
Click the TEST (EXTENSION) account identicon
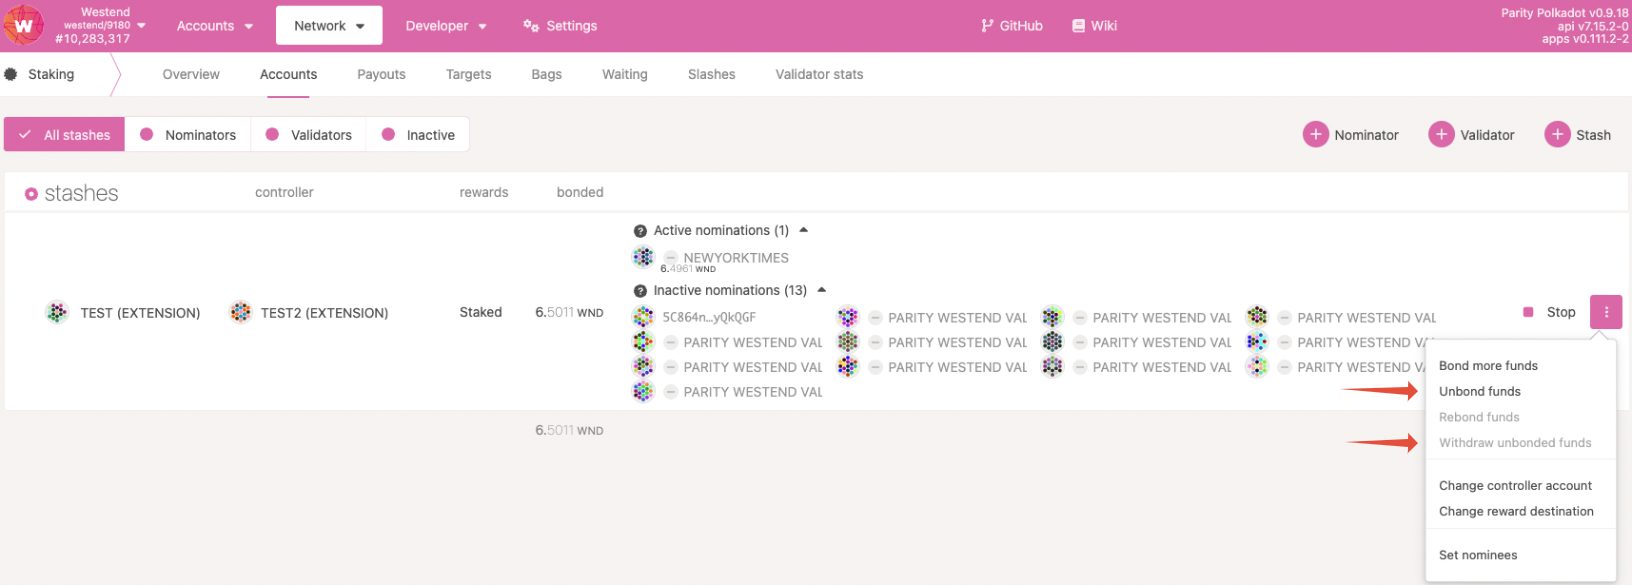coord(57,312)
